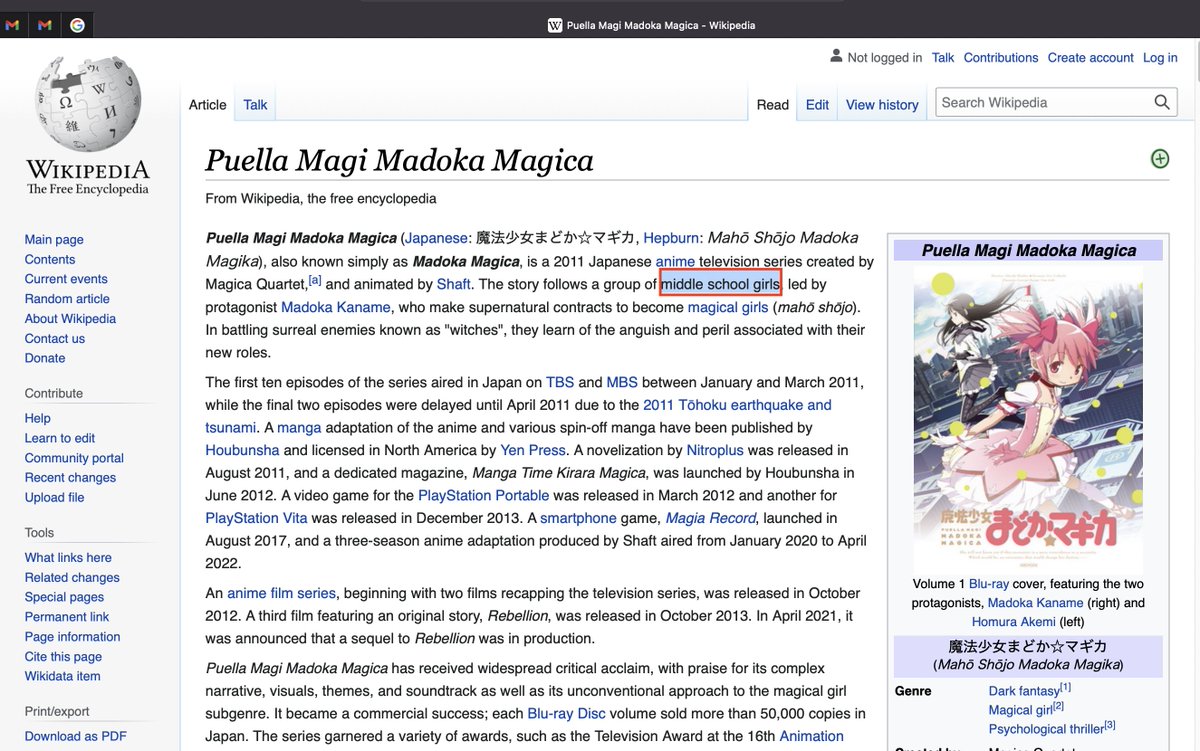The width and height of the screenshot is (1200, 751).
Task: Click Log in
Action: [x=1160, y=57]
